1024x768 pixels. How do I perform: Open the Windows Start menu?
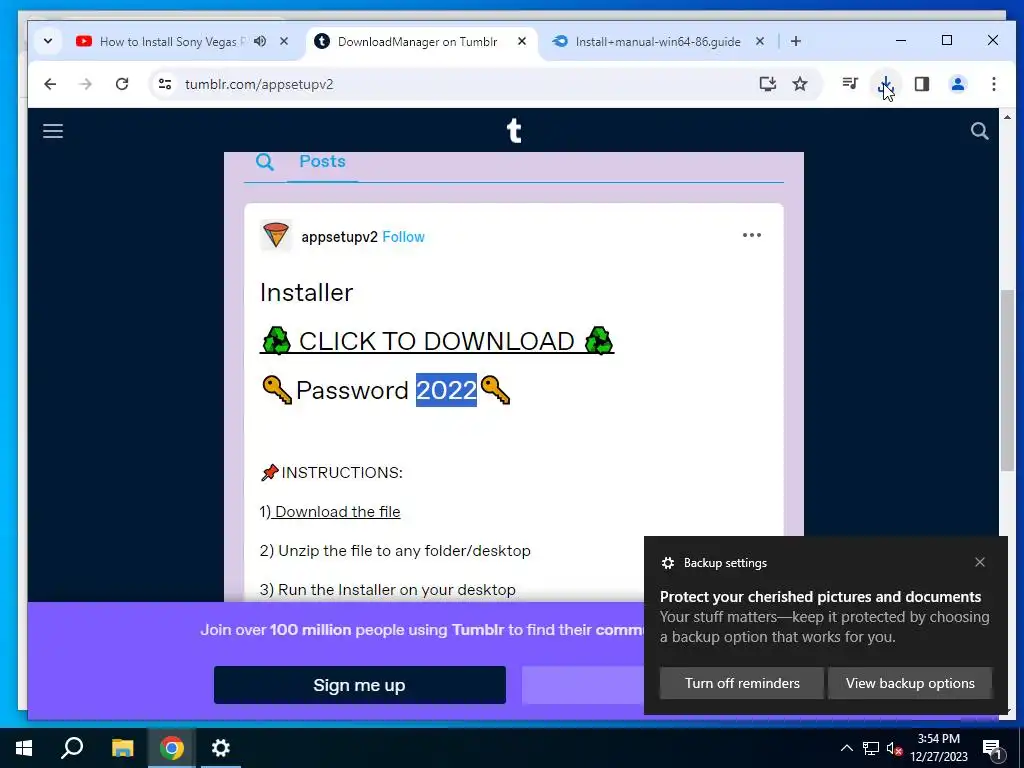tap(24, 748)
